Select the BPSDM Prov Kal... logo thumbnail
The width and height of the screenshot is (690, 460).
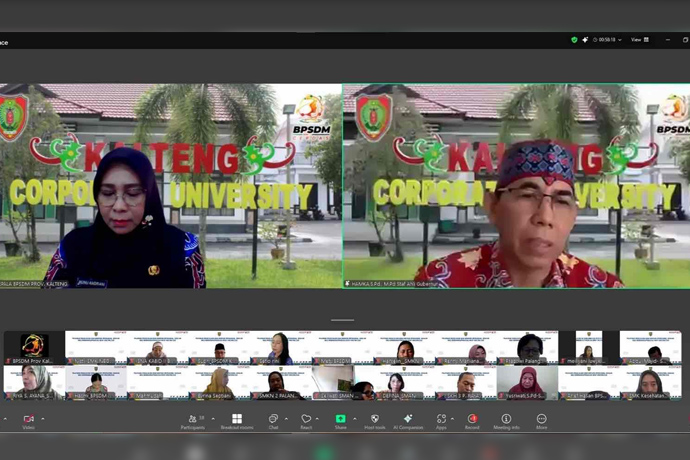pyautogui.click(x=34, y=348)
